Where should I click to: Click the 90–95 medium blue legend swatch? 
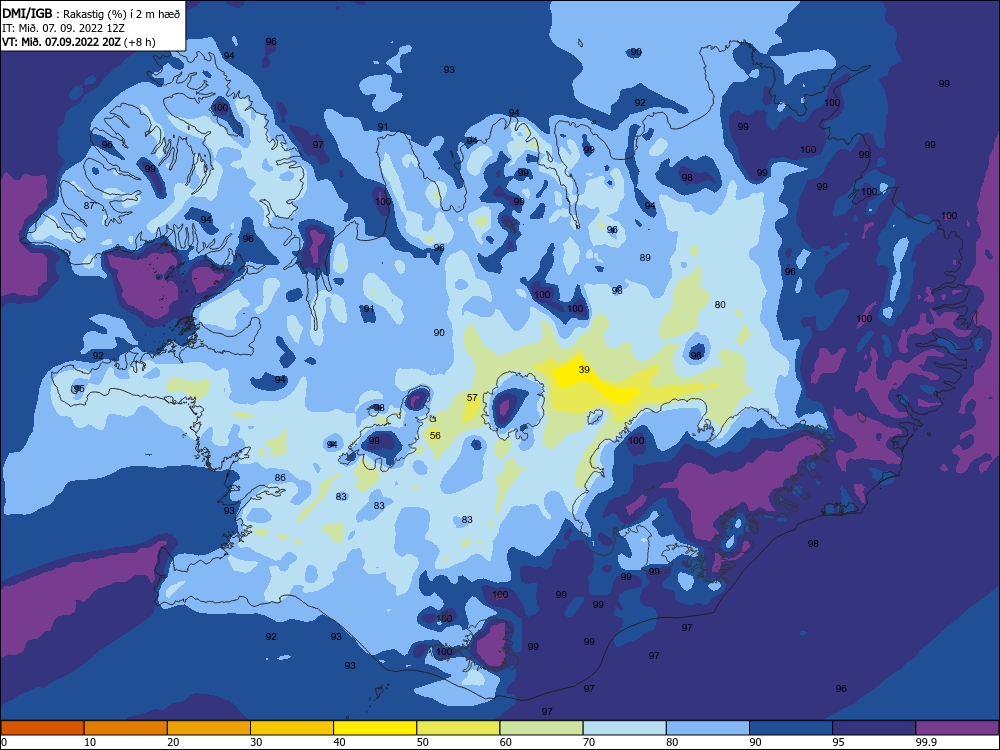pos(791,728)
